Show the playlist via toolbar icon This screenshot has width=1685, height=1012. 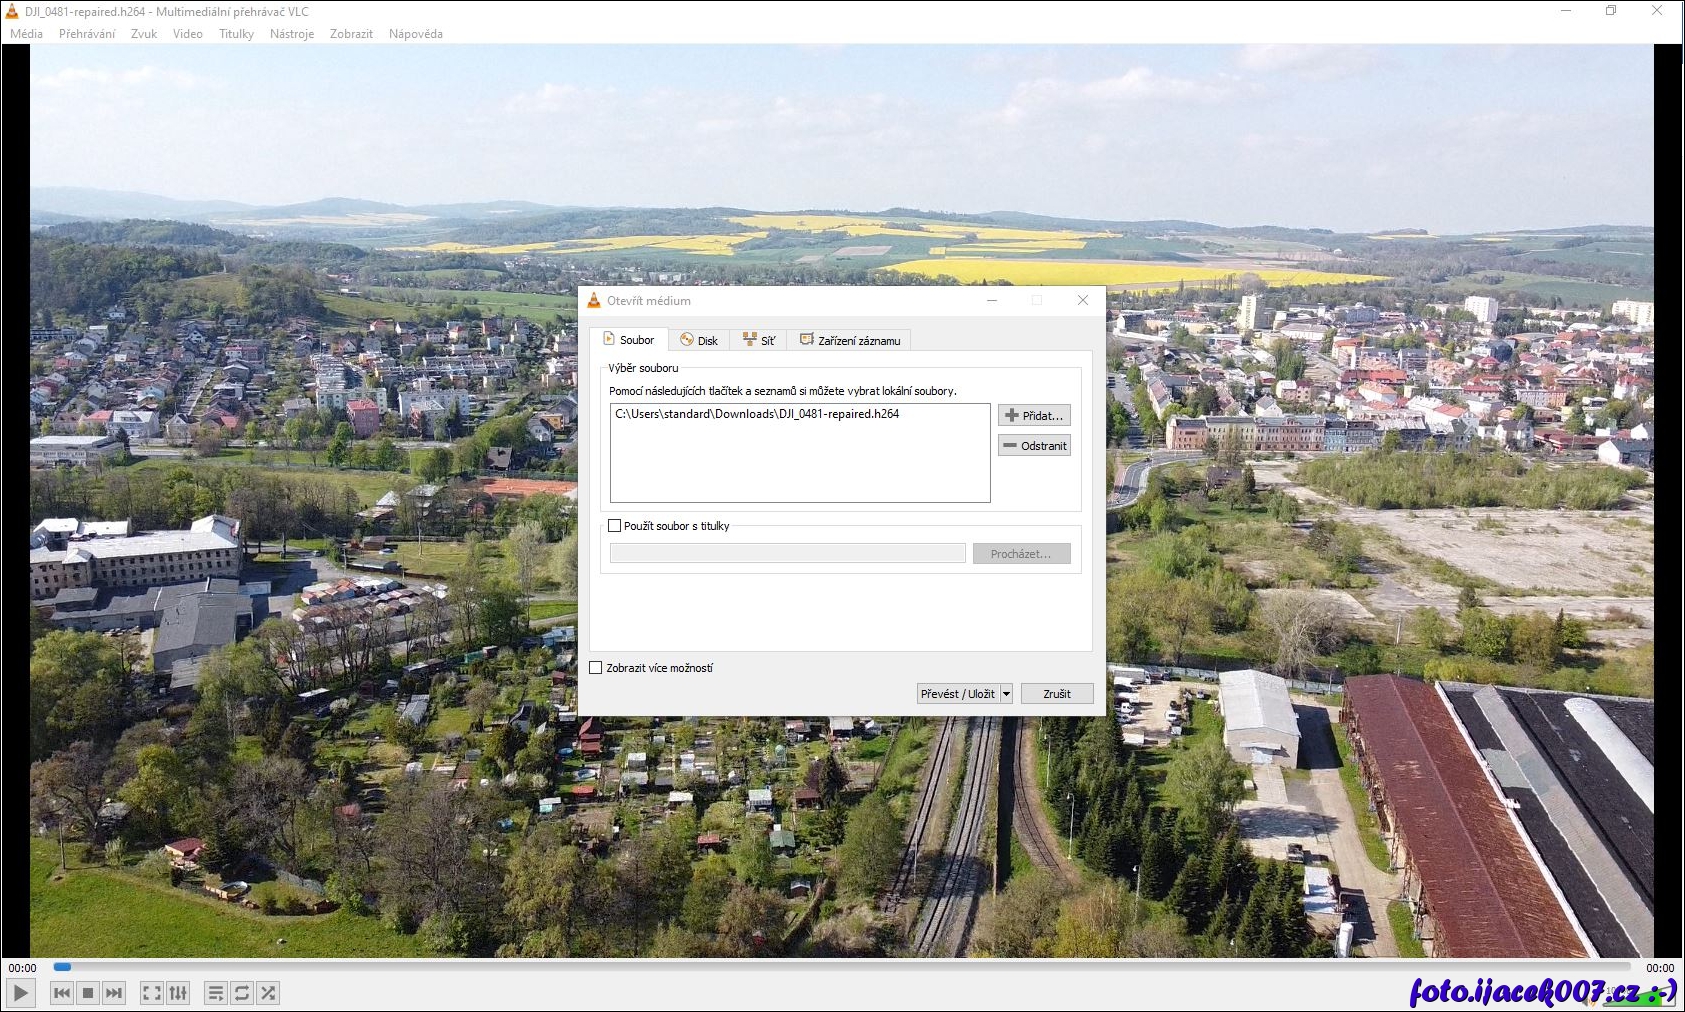coord(215,993)
